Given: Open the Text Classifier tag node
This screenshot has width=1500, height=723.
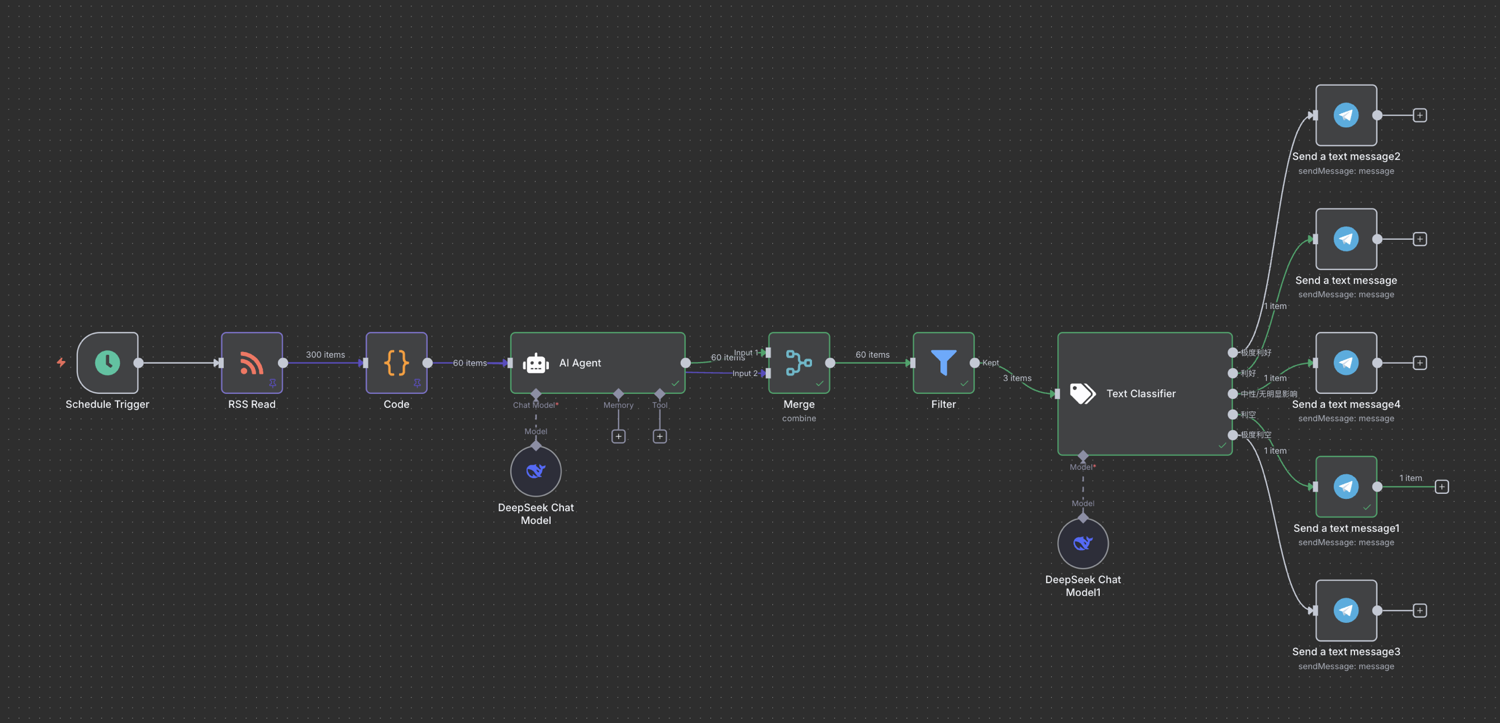Looking at the screenshot, I should click(1145, 394).
